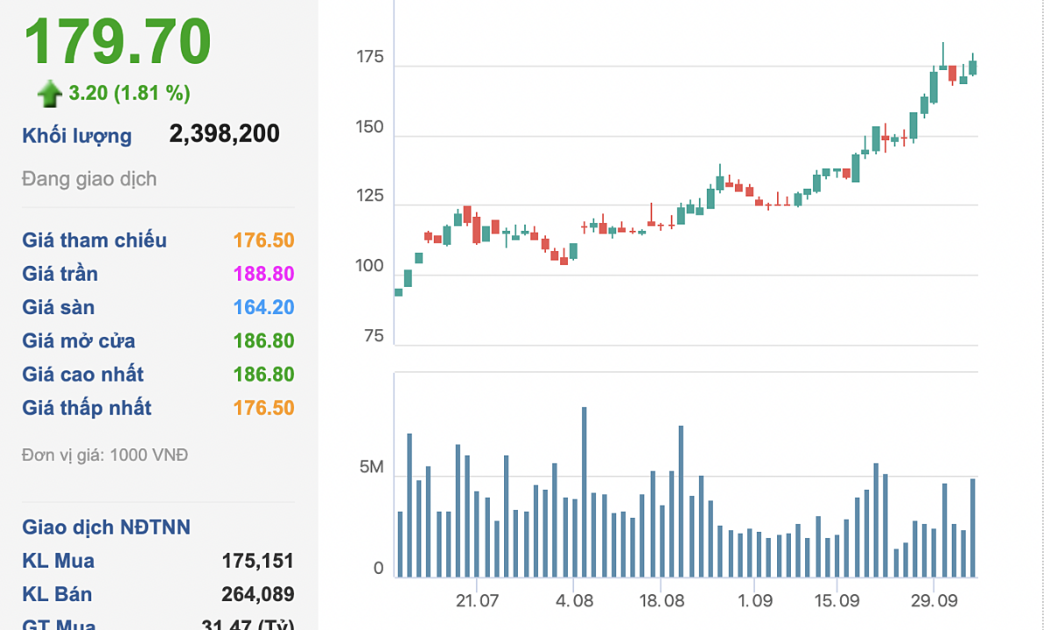Open the Giao dịch NĐTNN section heading
The height and width of the screenshot is (630, 1050).
(106, 527)
